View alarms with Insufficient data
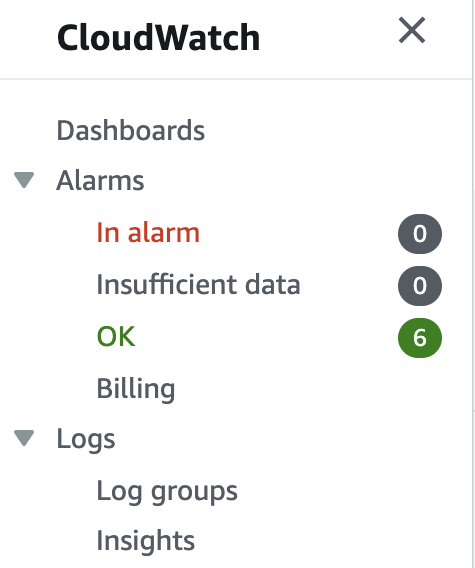475x568 pixels. (x=199, y=284)
